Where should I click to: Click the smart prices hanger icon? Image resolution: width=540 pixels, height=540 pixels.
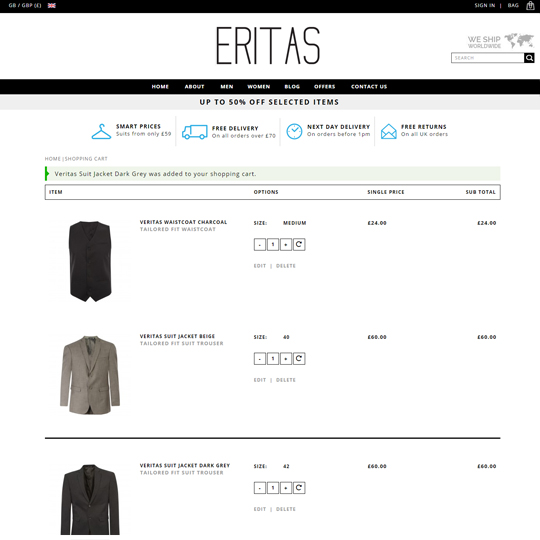point(101,132)
